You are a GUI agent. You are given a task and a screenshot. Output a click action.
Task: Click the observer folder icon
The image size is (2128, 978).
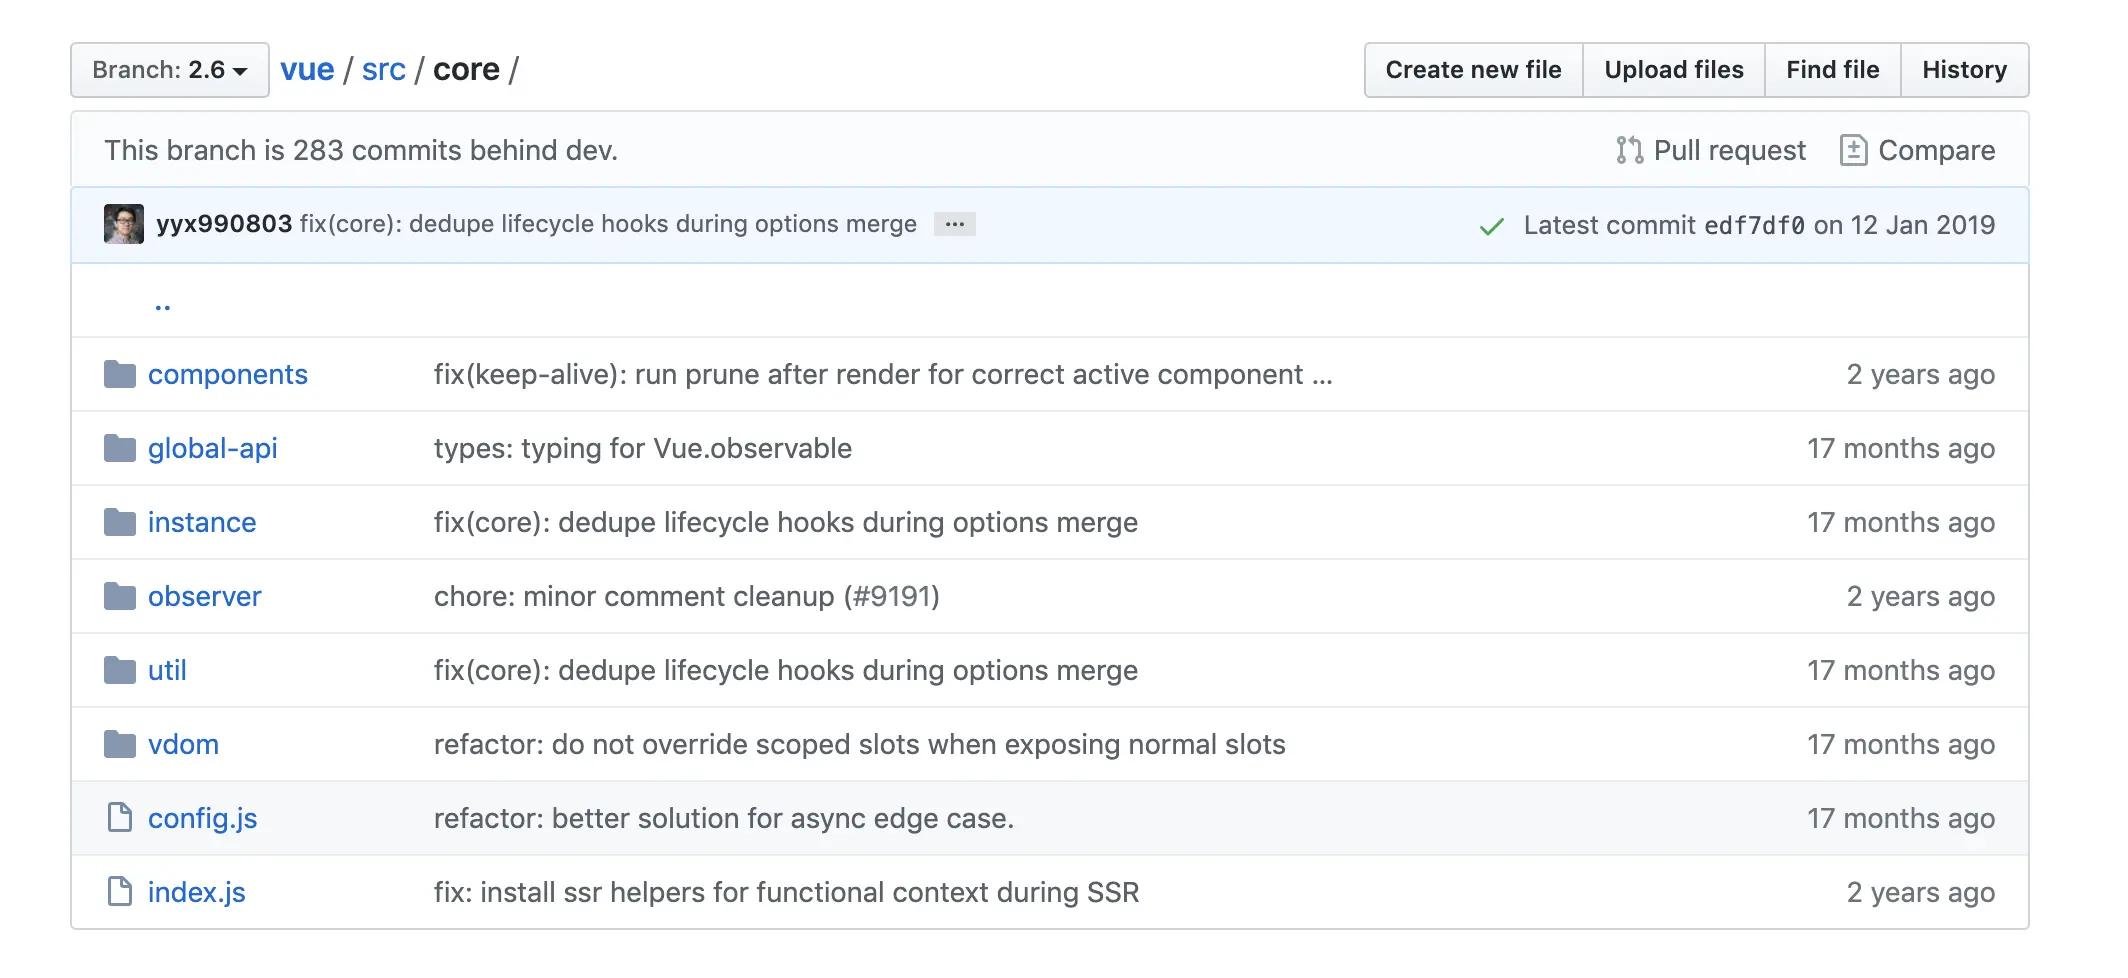[120, 596]
